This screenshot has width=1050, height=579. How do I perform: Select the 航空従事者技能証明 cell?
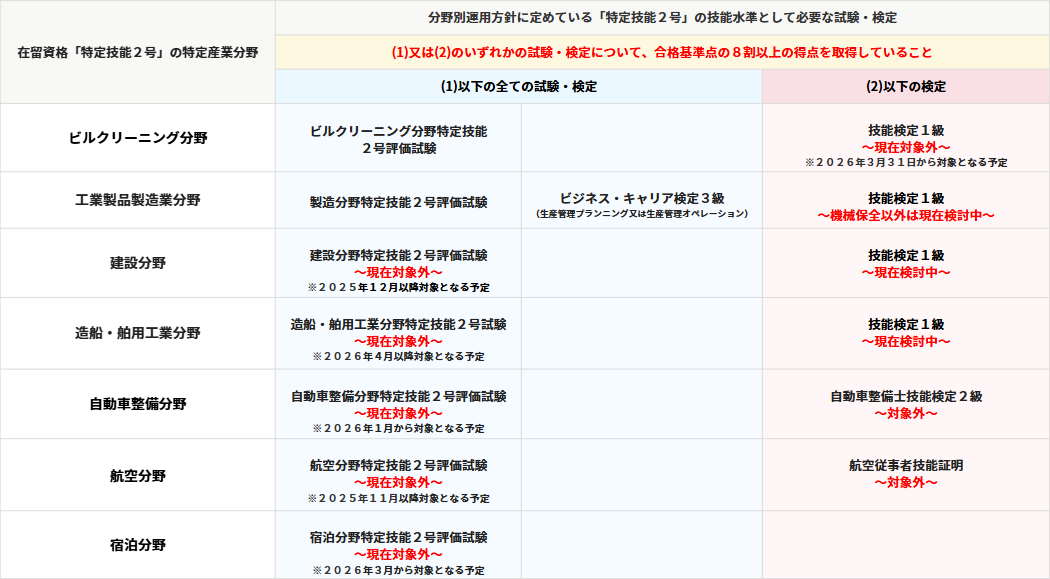(x=906, y=465)
